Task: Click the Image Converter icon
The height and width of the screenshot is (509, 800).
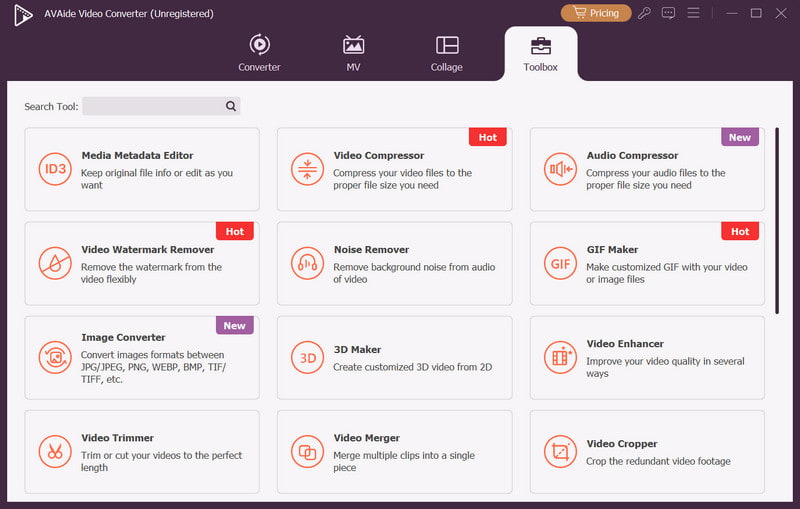Action: (x=55, y=358)
